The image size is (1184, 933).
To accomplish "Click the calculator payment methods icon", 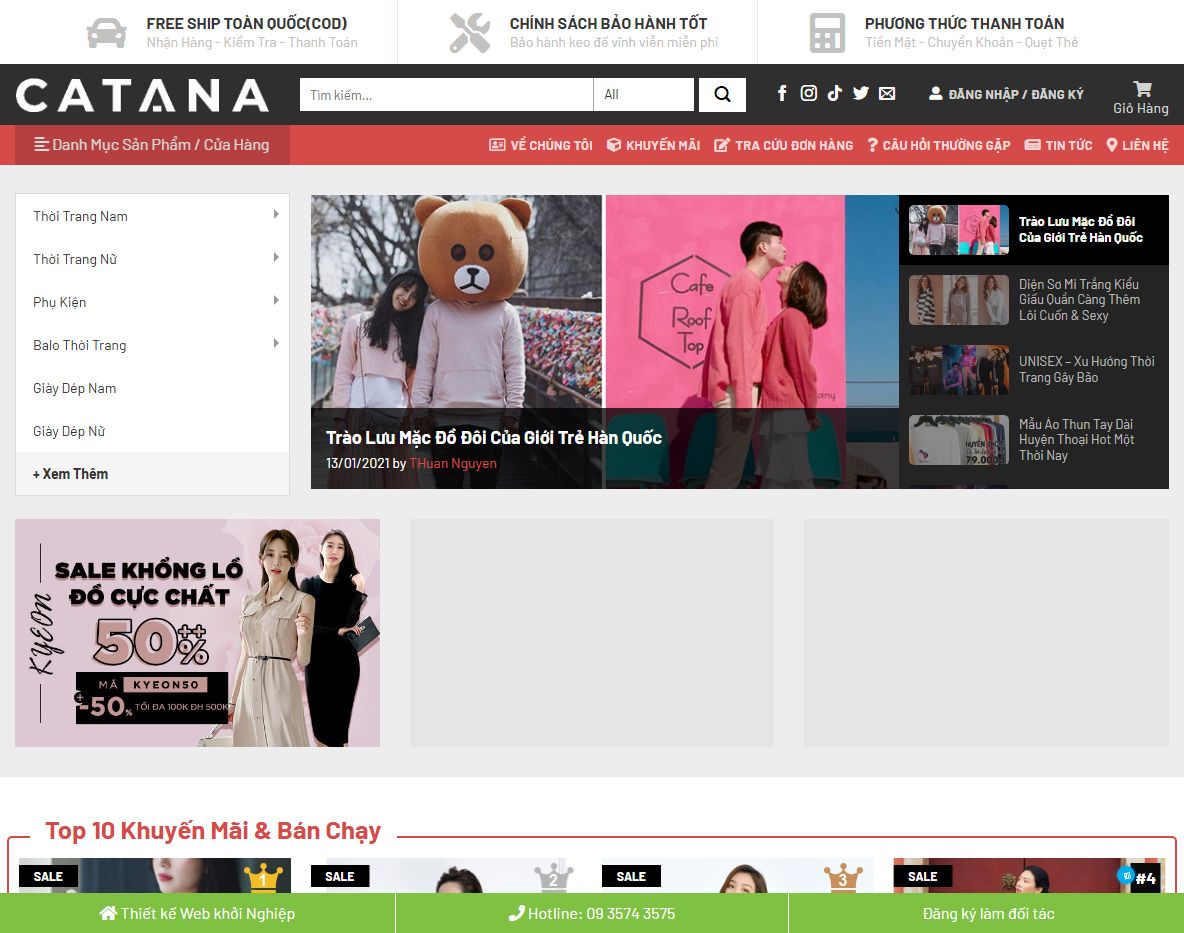I will [x=828, y=32].
